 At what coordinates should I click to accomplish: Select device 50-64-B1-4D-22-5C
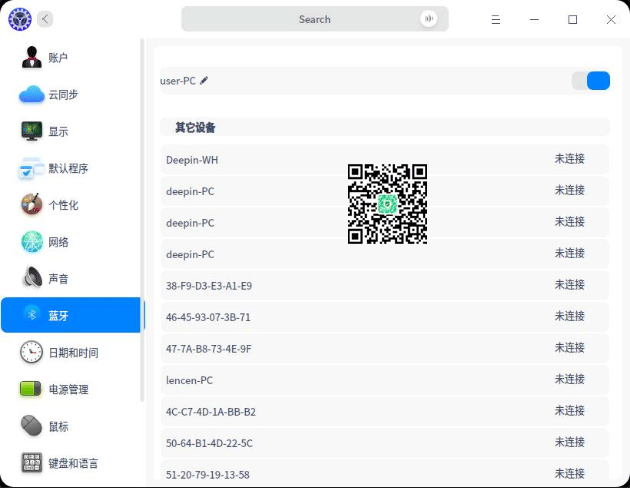pos(385,443)
